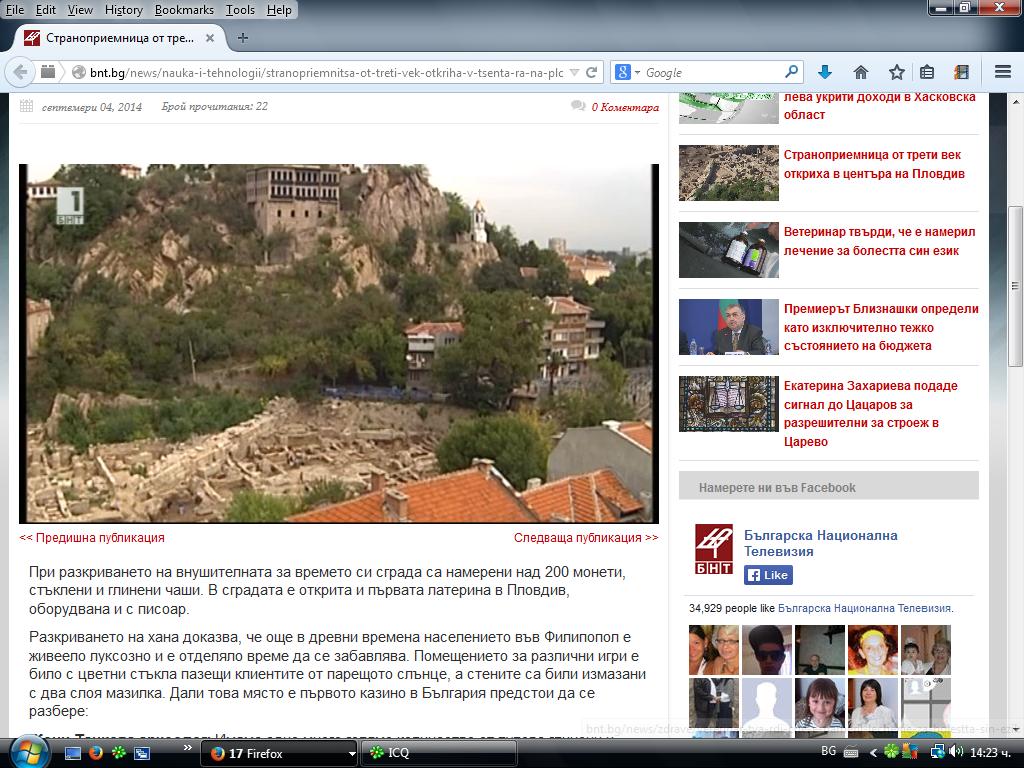Open the File menu
The height and width of the screenshot is (768, 1024).
(15, 10)
